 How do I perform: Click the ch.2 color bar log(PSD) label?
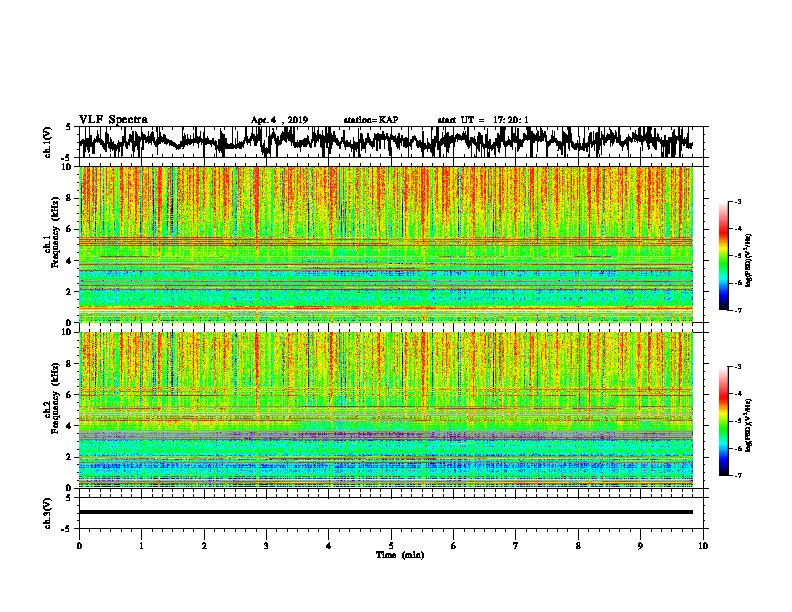coord(749,425)
